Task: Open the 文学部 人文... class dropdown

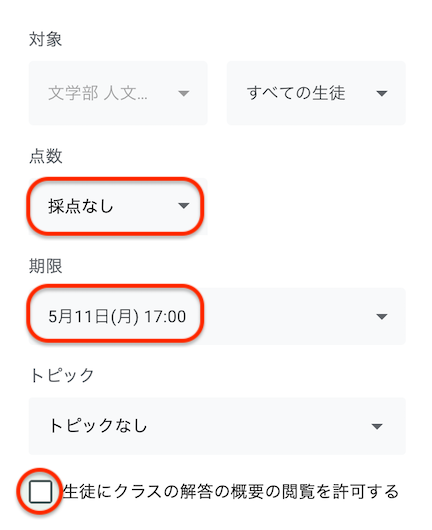Action: click(x=118, y=93)
